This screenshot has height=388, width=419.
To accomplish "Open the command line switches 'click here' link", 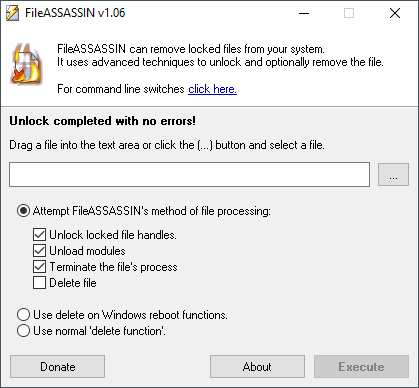I will click(212, 89).
